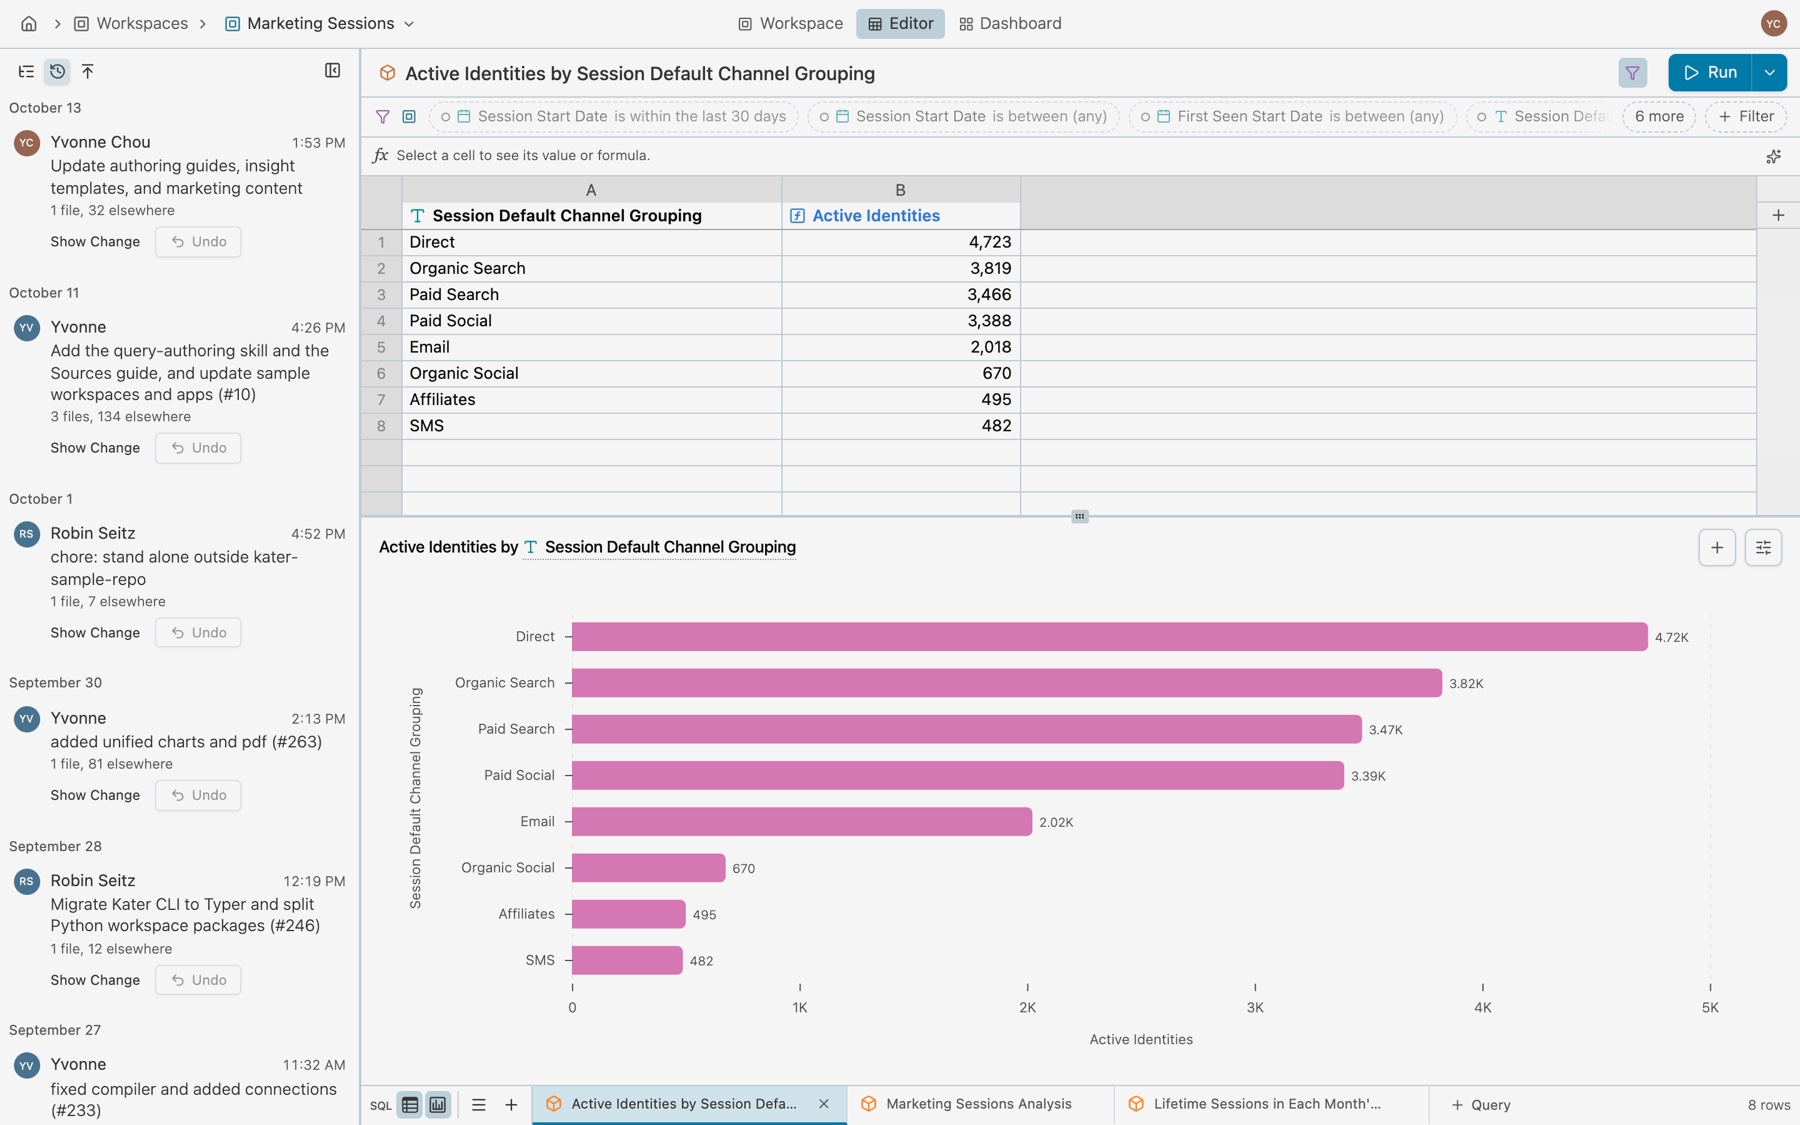Screen dimensions: 1800x1125
Task: Click the chart settings sliders icon
Action: 1763,548
